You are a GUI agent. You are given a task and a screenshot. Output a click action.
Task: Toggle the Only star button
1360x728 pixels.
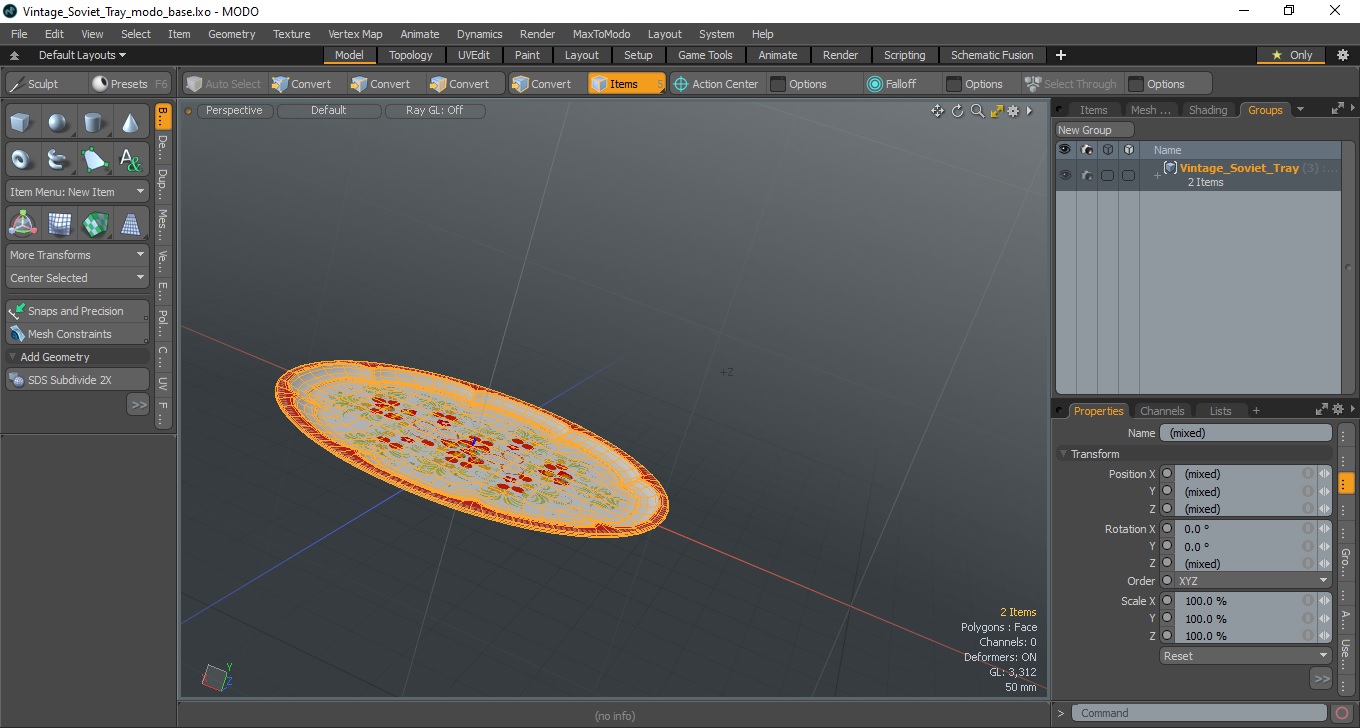tap(1292, 55)
